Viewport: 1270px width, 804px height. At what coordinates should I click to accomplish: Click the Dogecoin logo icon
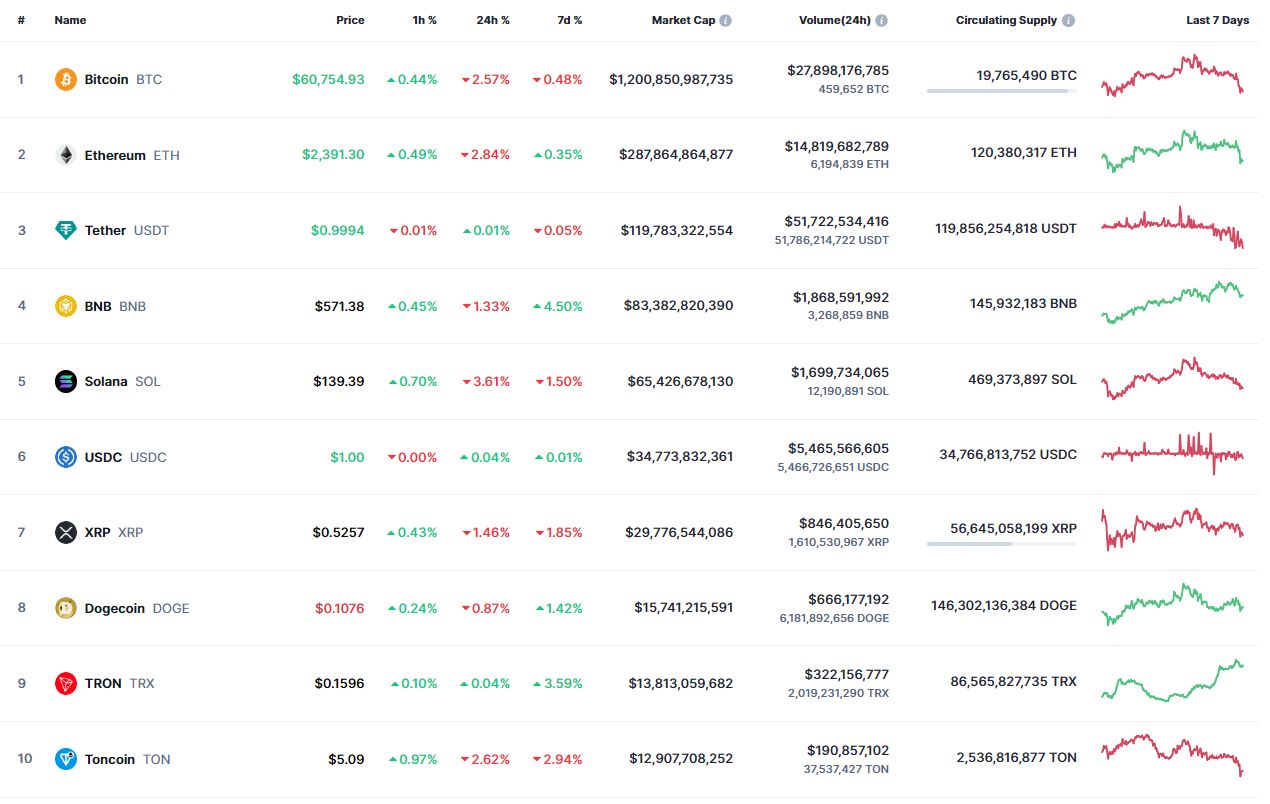tap(65, 608)
